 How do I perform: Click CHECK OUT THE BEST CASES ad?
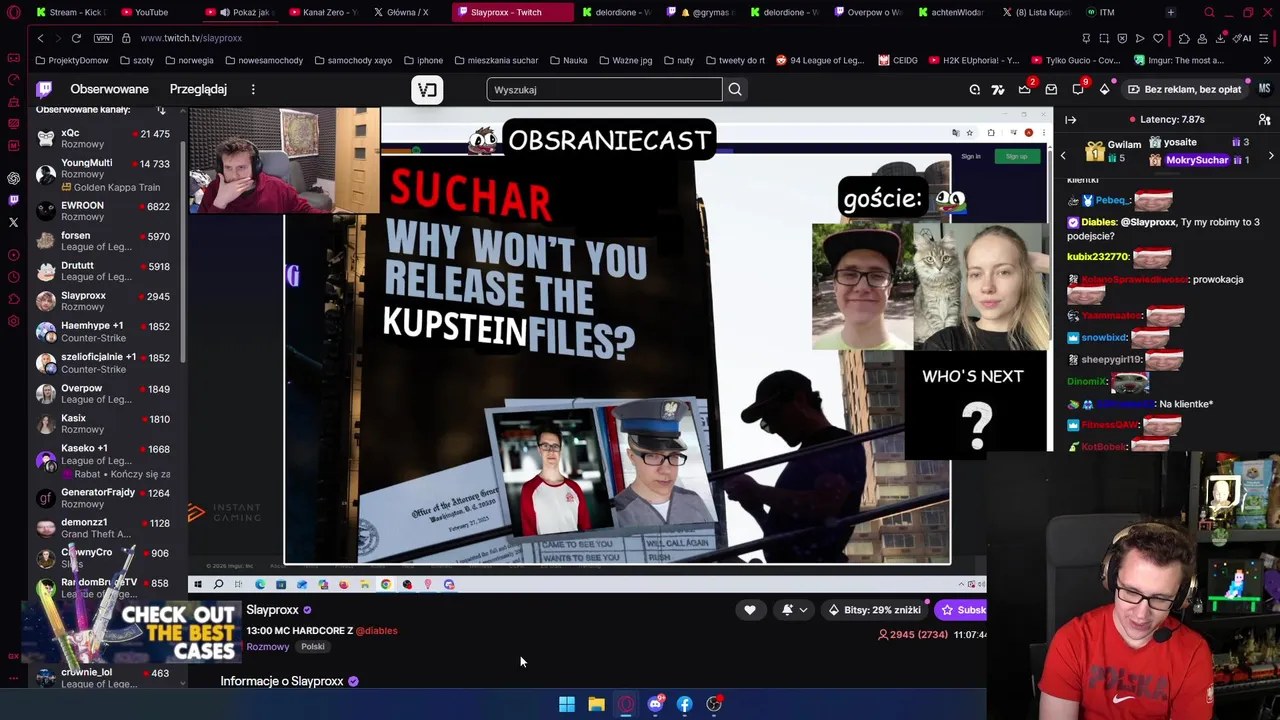pyautogui.click(x=130, y=630)
